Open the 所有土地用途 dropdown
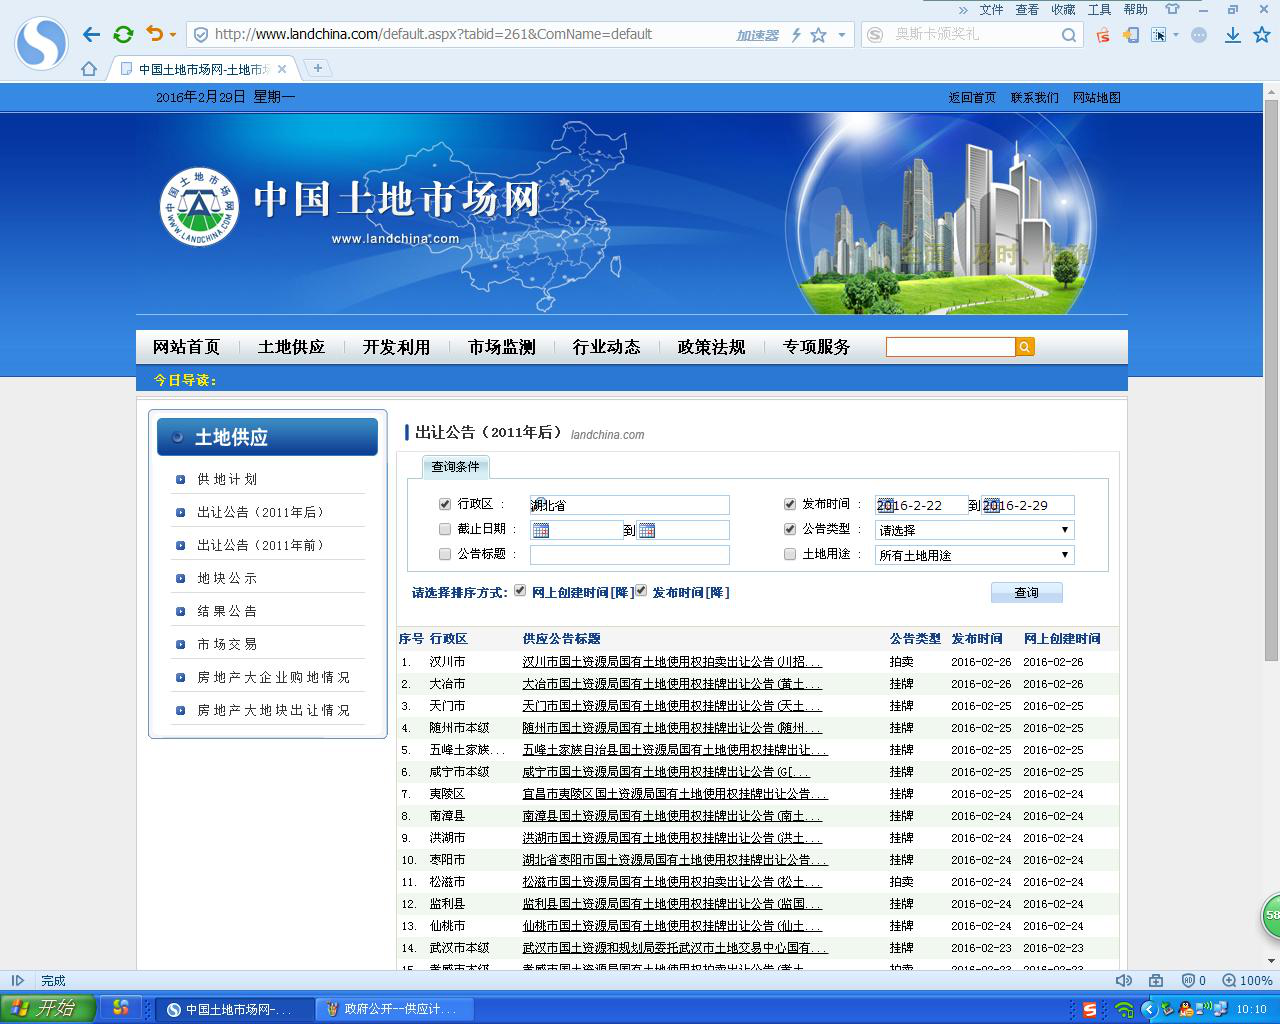This screenshot has height=1024, width=1280. pyautogui.click(x=1064, y=555)
